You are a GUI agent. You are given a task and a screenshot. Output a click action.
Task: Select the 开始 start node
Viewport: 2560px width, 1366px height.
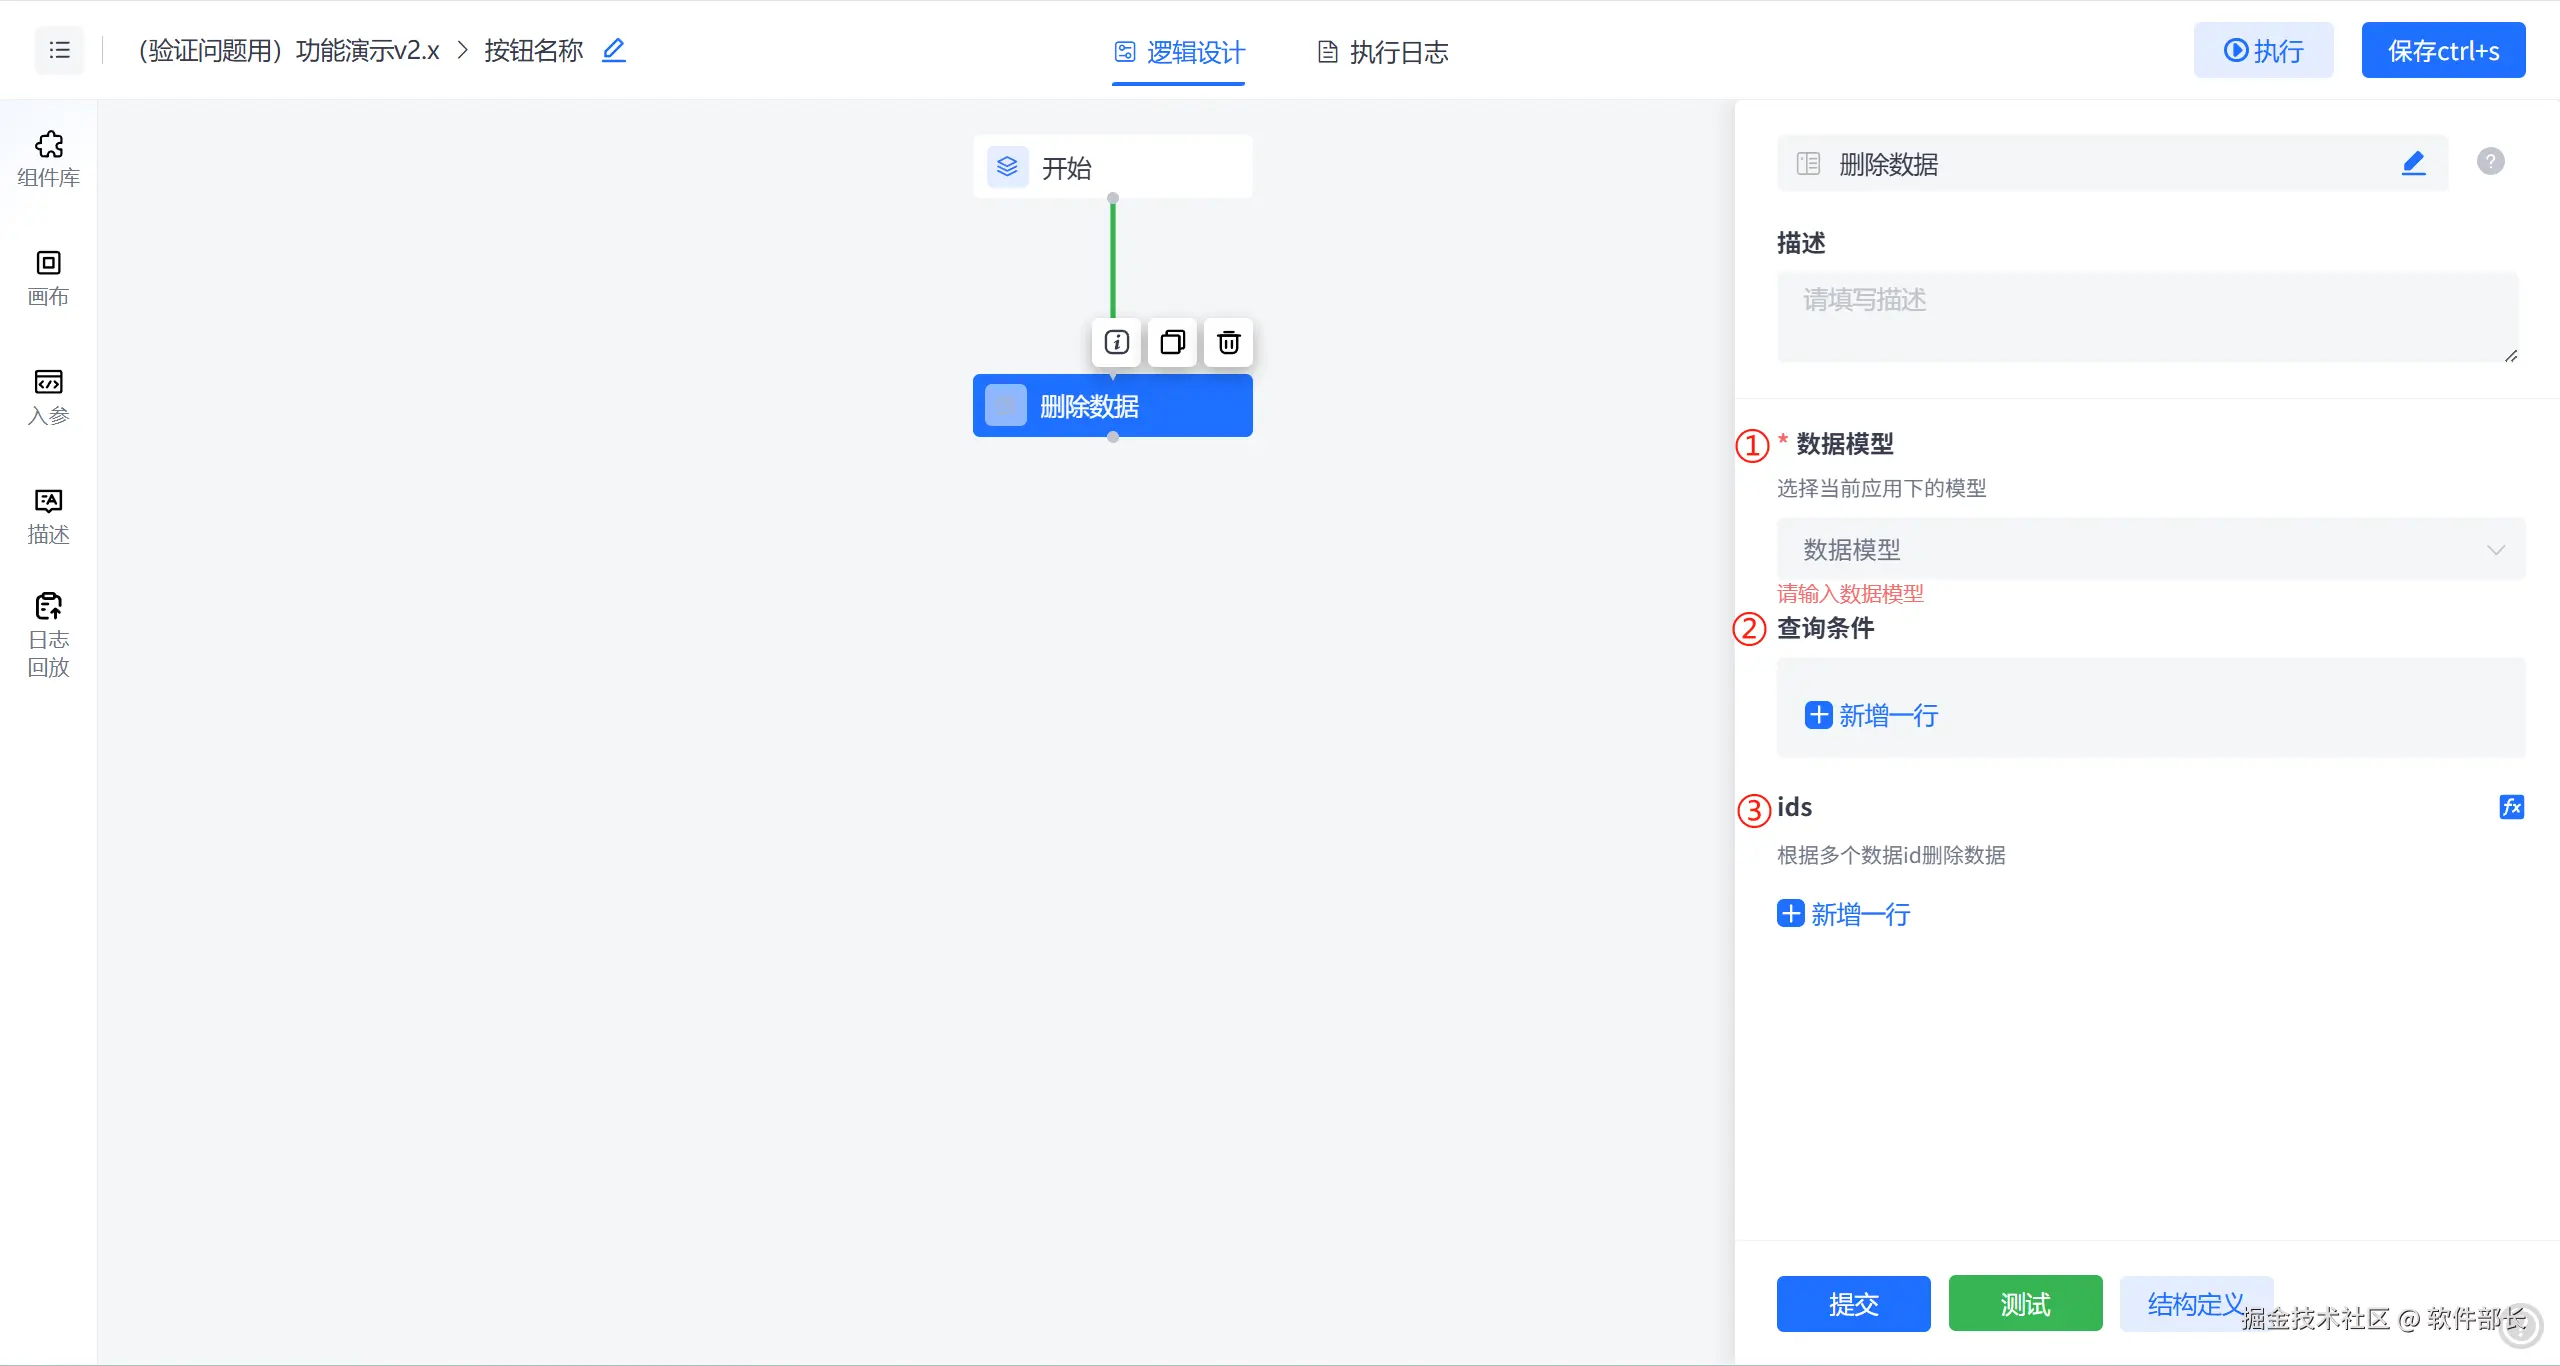[1112, 167]
